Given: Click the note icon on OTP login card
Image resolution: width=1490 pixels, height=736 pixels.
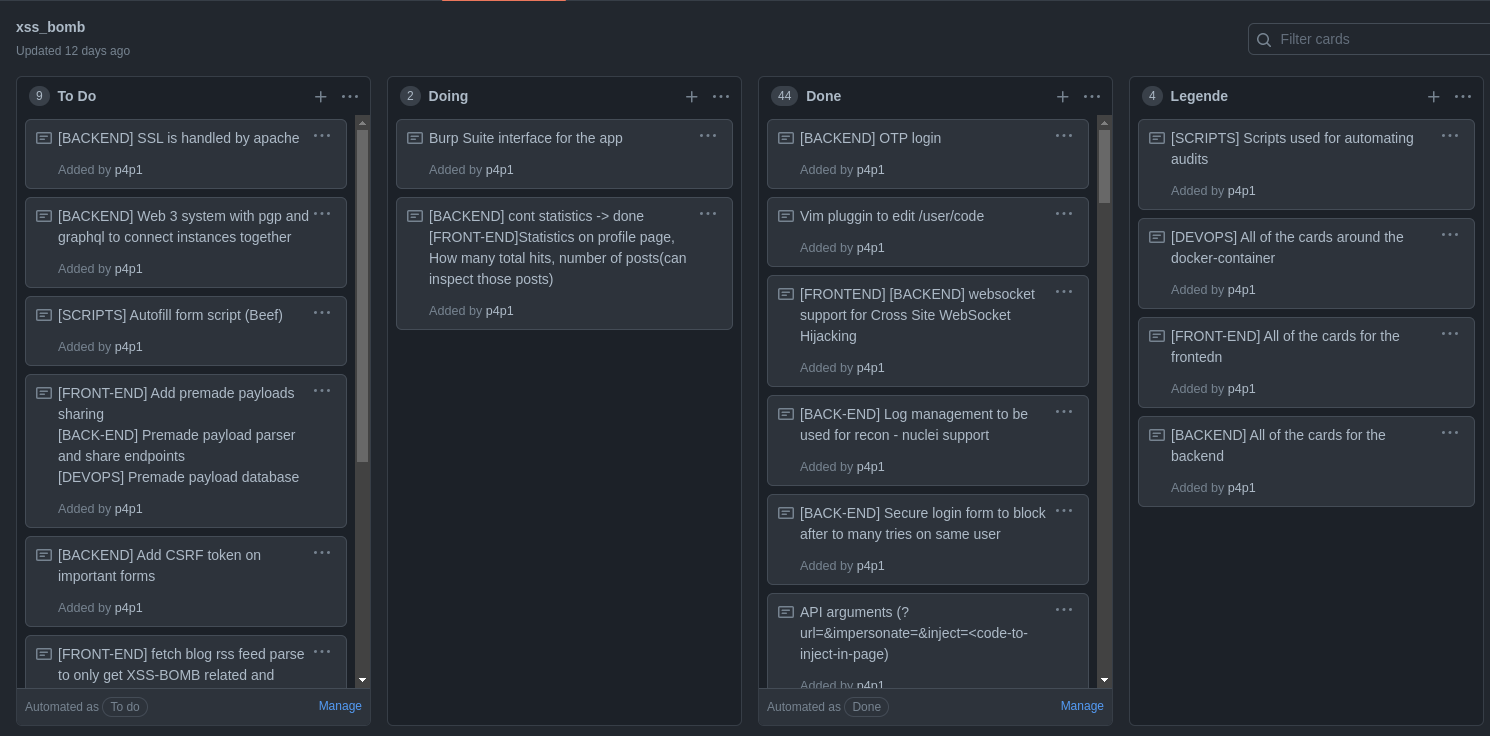Looking at the screenshot, I should click(x=786, y=138).
